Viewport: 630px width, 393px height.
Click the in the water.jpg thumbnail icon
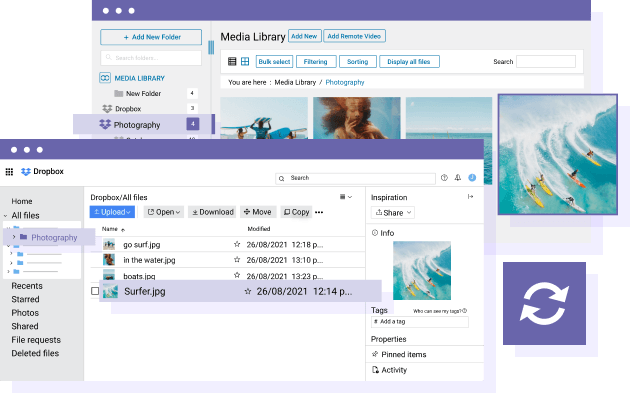[x=109, y=260]
